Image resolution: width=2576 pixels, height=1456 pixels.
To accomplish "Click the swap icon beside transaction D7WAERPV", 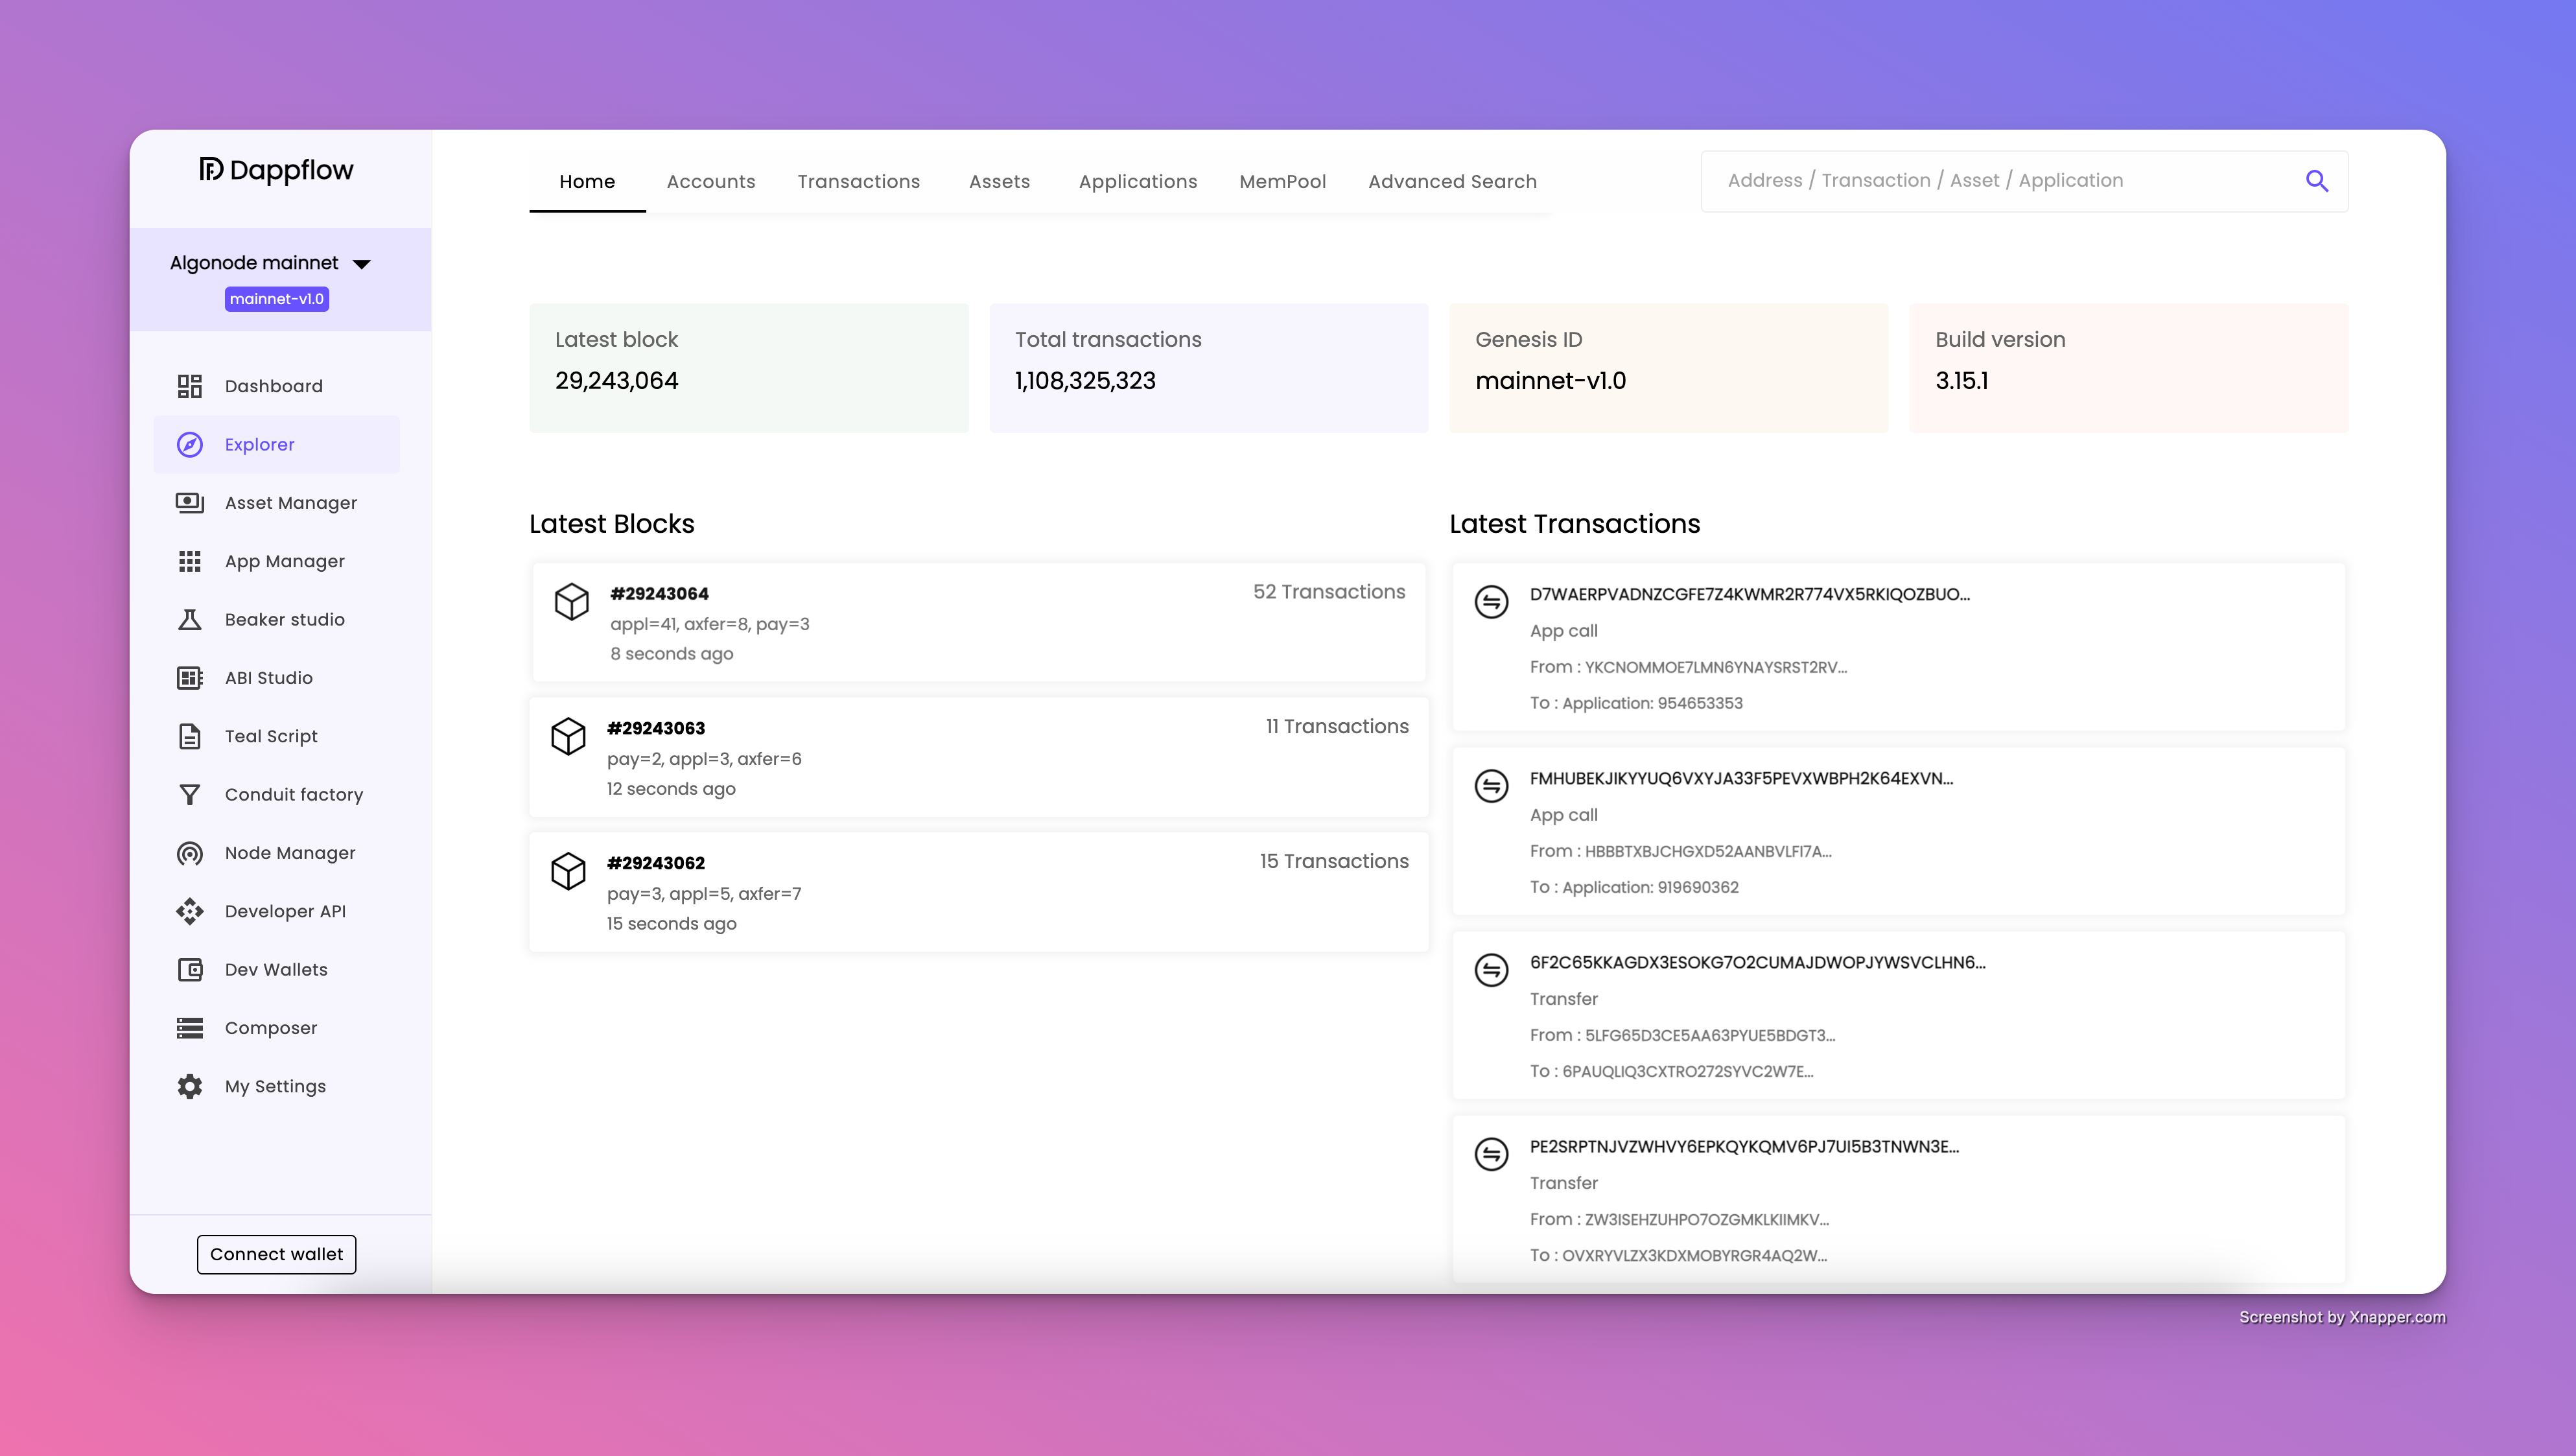I will [x=1491, y=602].
